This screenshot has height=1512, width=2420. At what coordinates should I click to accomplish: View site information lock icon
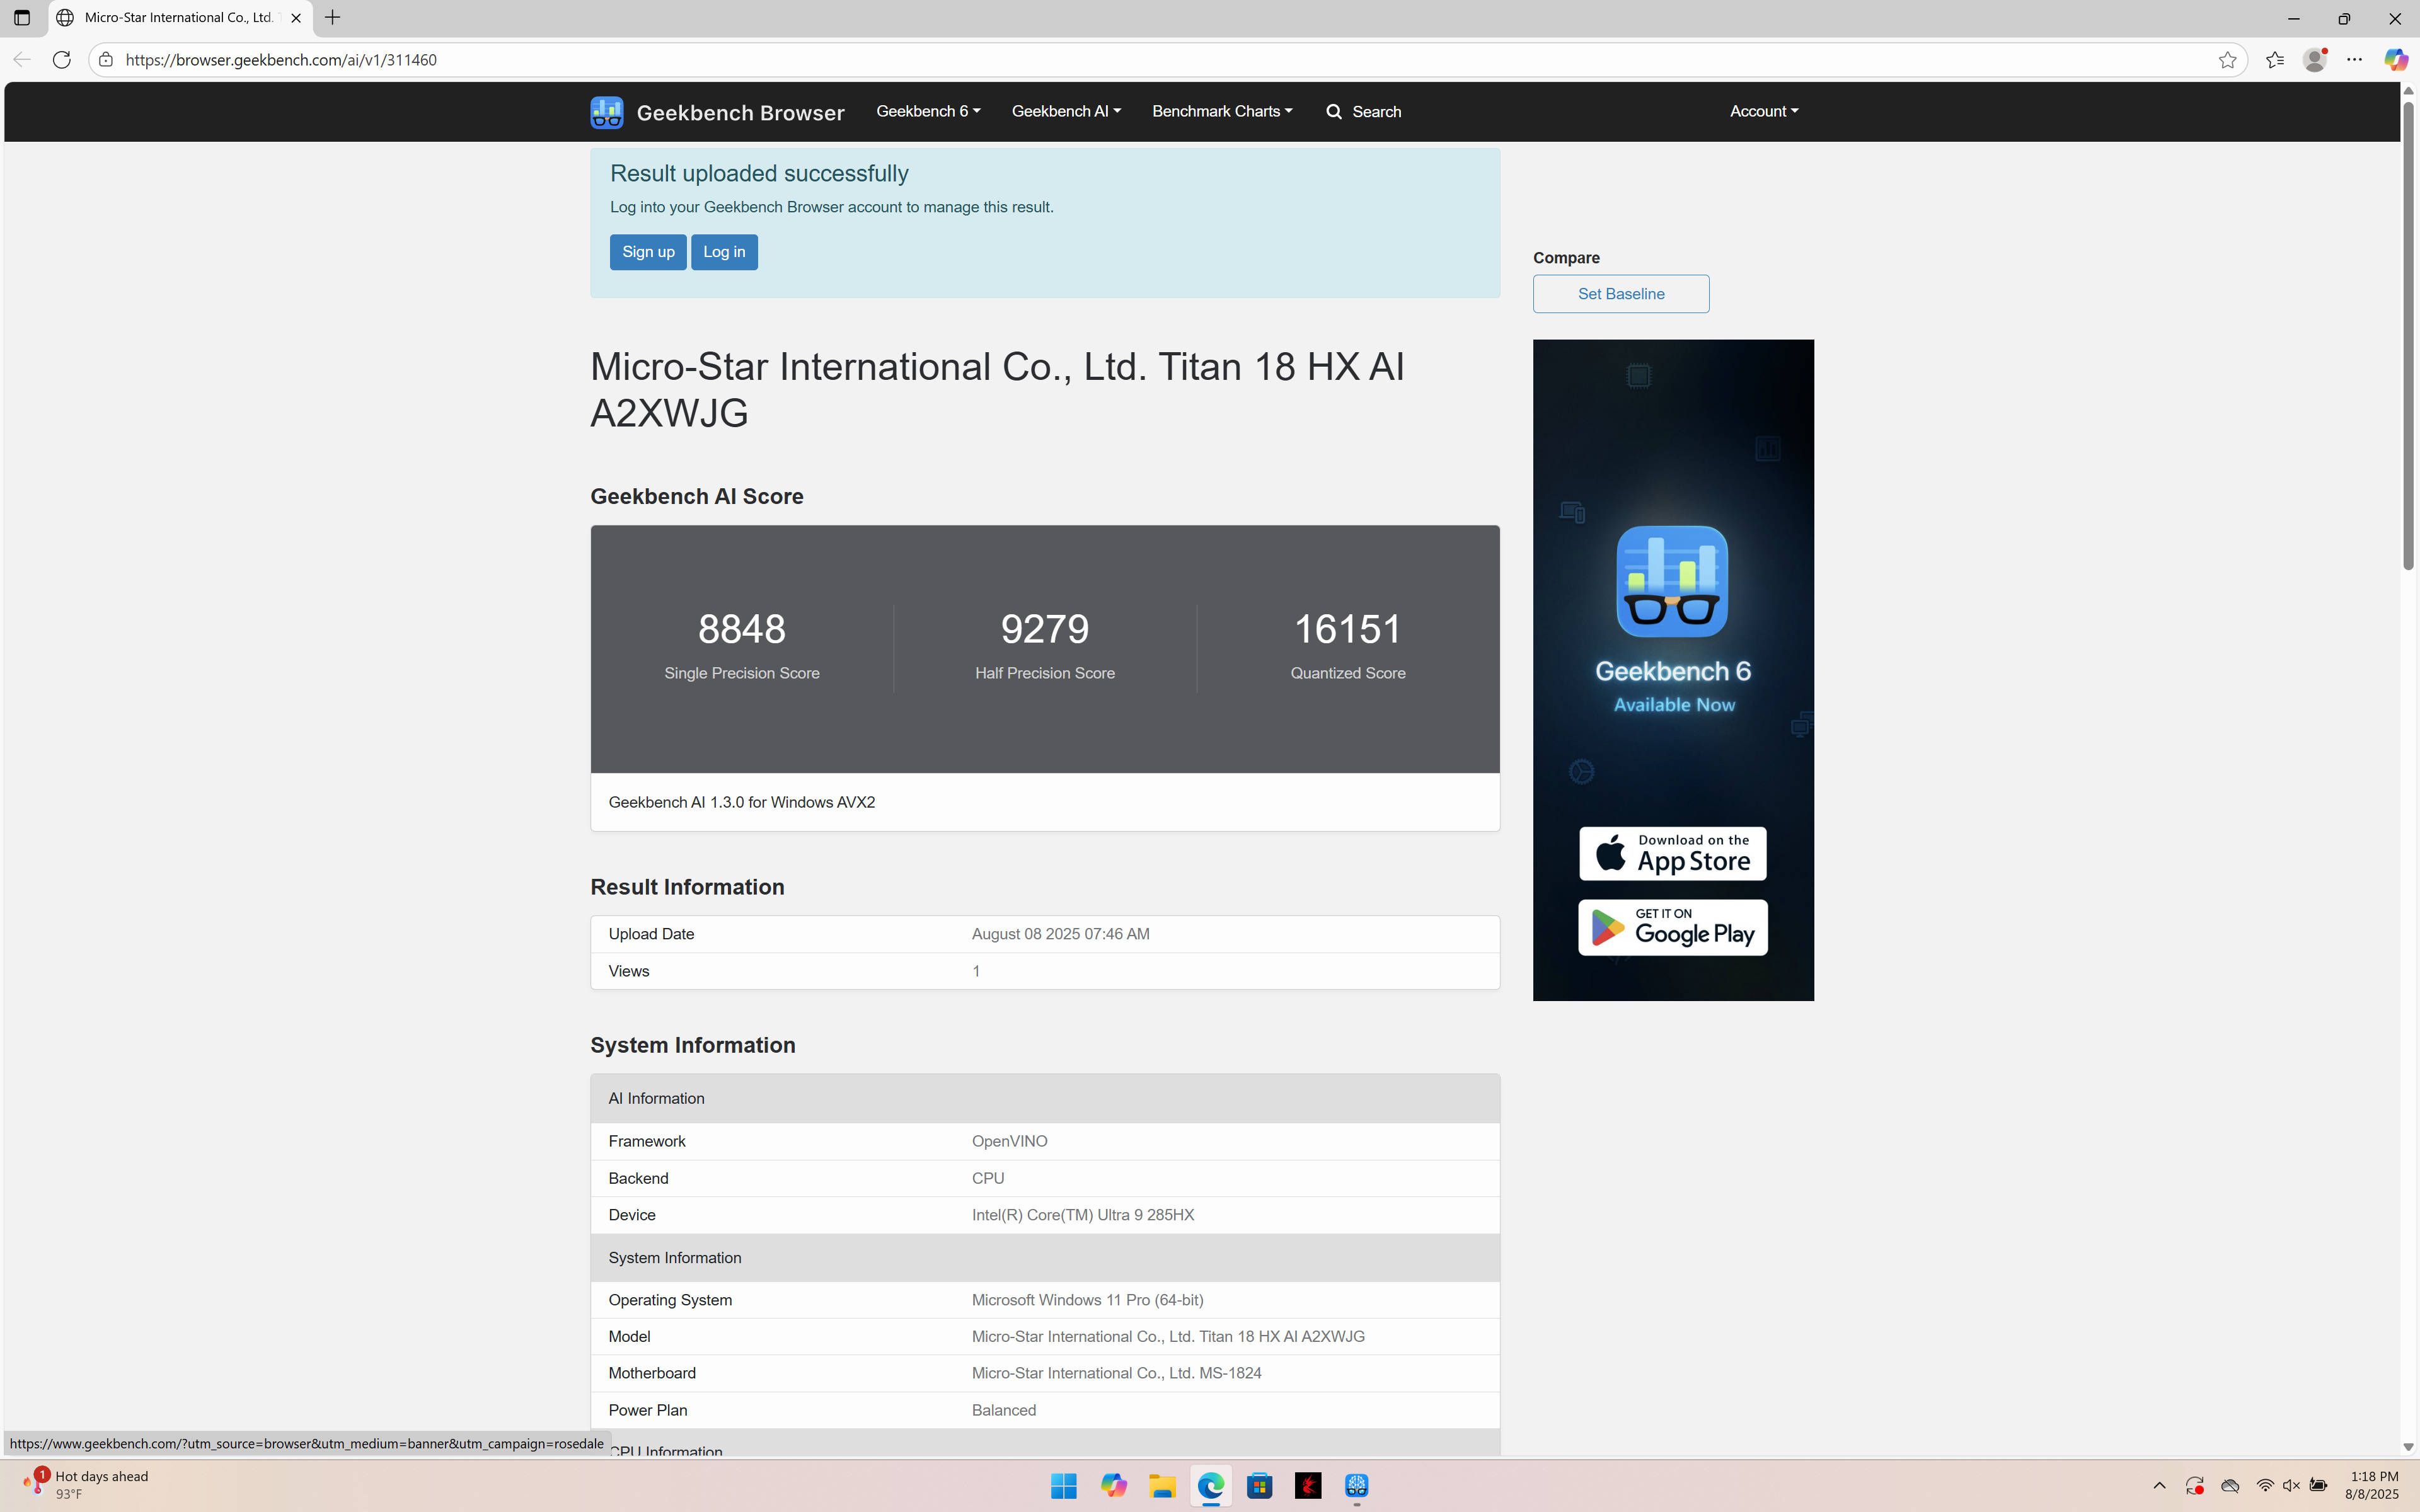point(106,60)
